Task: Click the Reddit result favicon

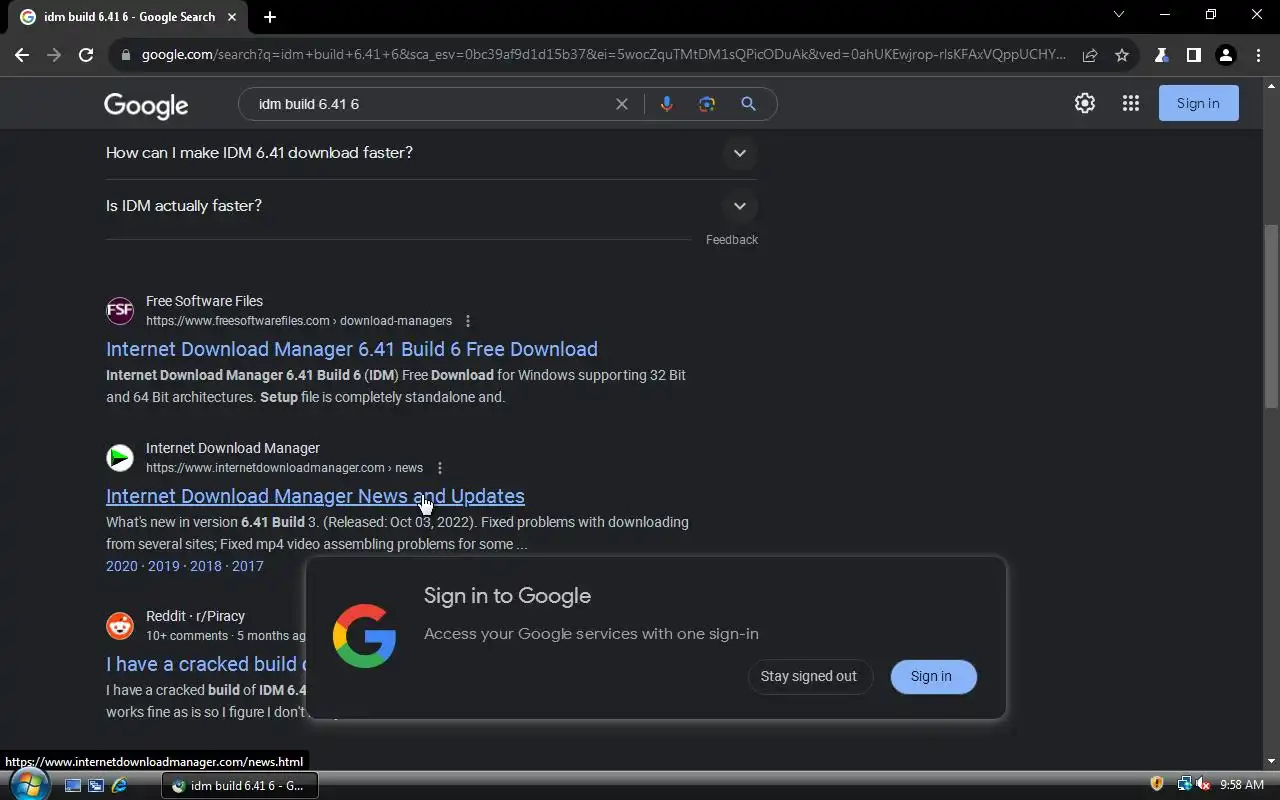Action: coord(120,626)
